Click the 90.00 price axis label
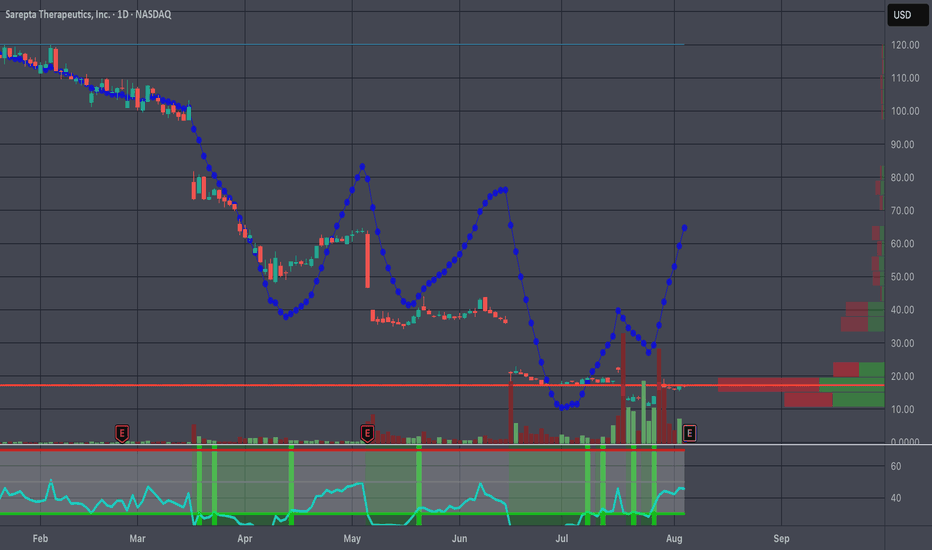This screenshot has height=550, width=932. tap(902, 144)
